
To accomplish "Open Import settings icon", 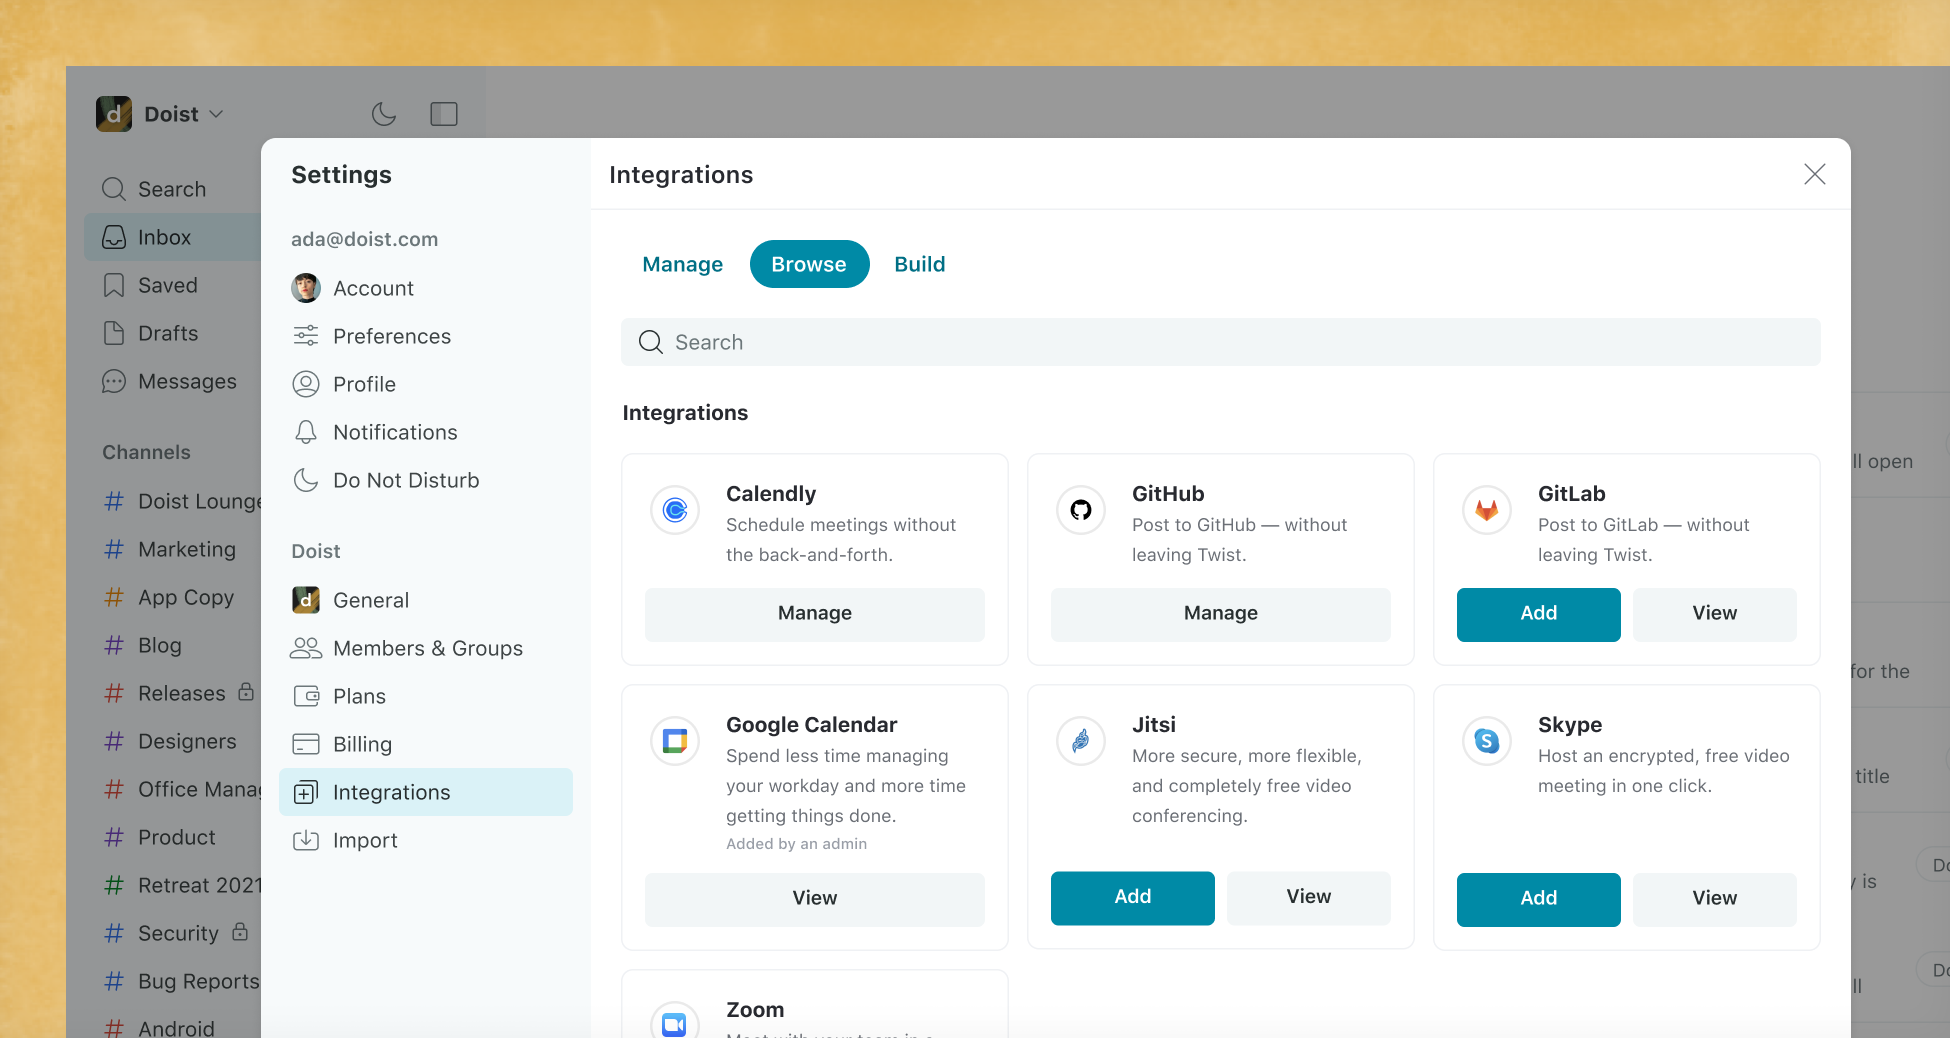I will coord(306,840).
